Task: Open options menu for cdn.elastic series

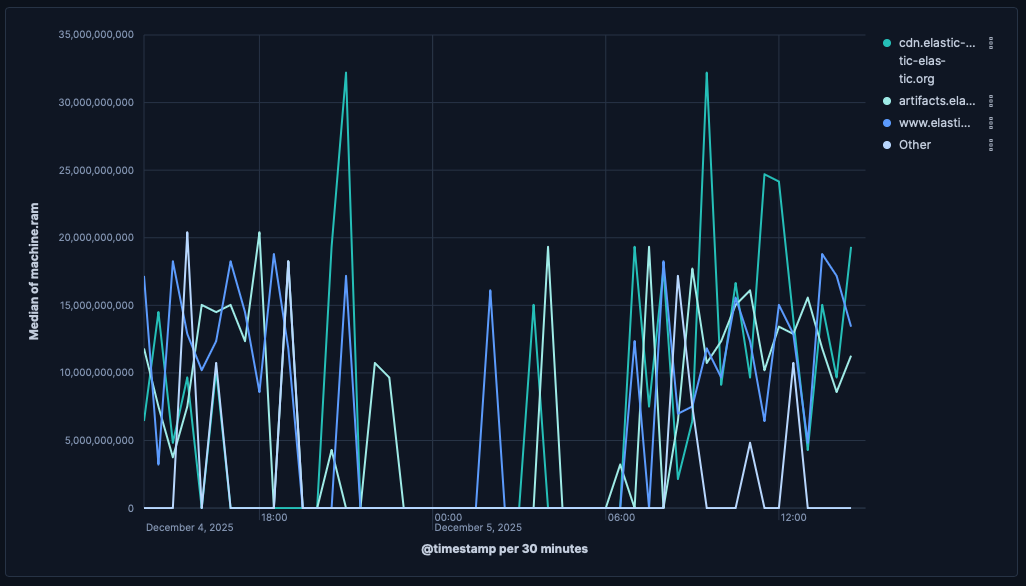Action: 990,43
